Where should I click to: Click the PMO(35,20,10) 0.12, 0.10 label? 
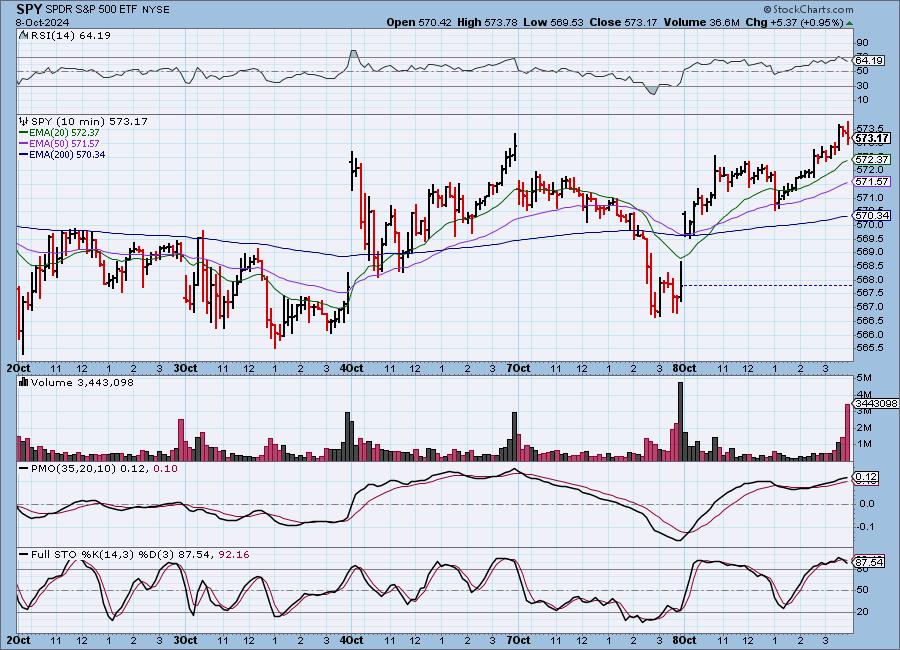pyautogui.click(x=104, y=469)
